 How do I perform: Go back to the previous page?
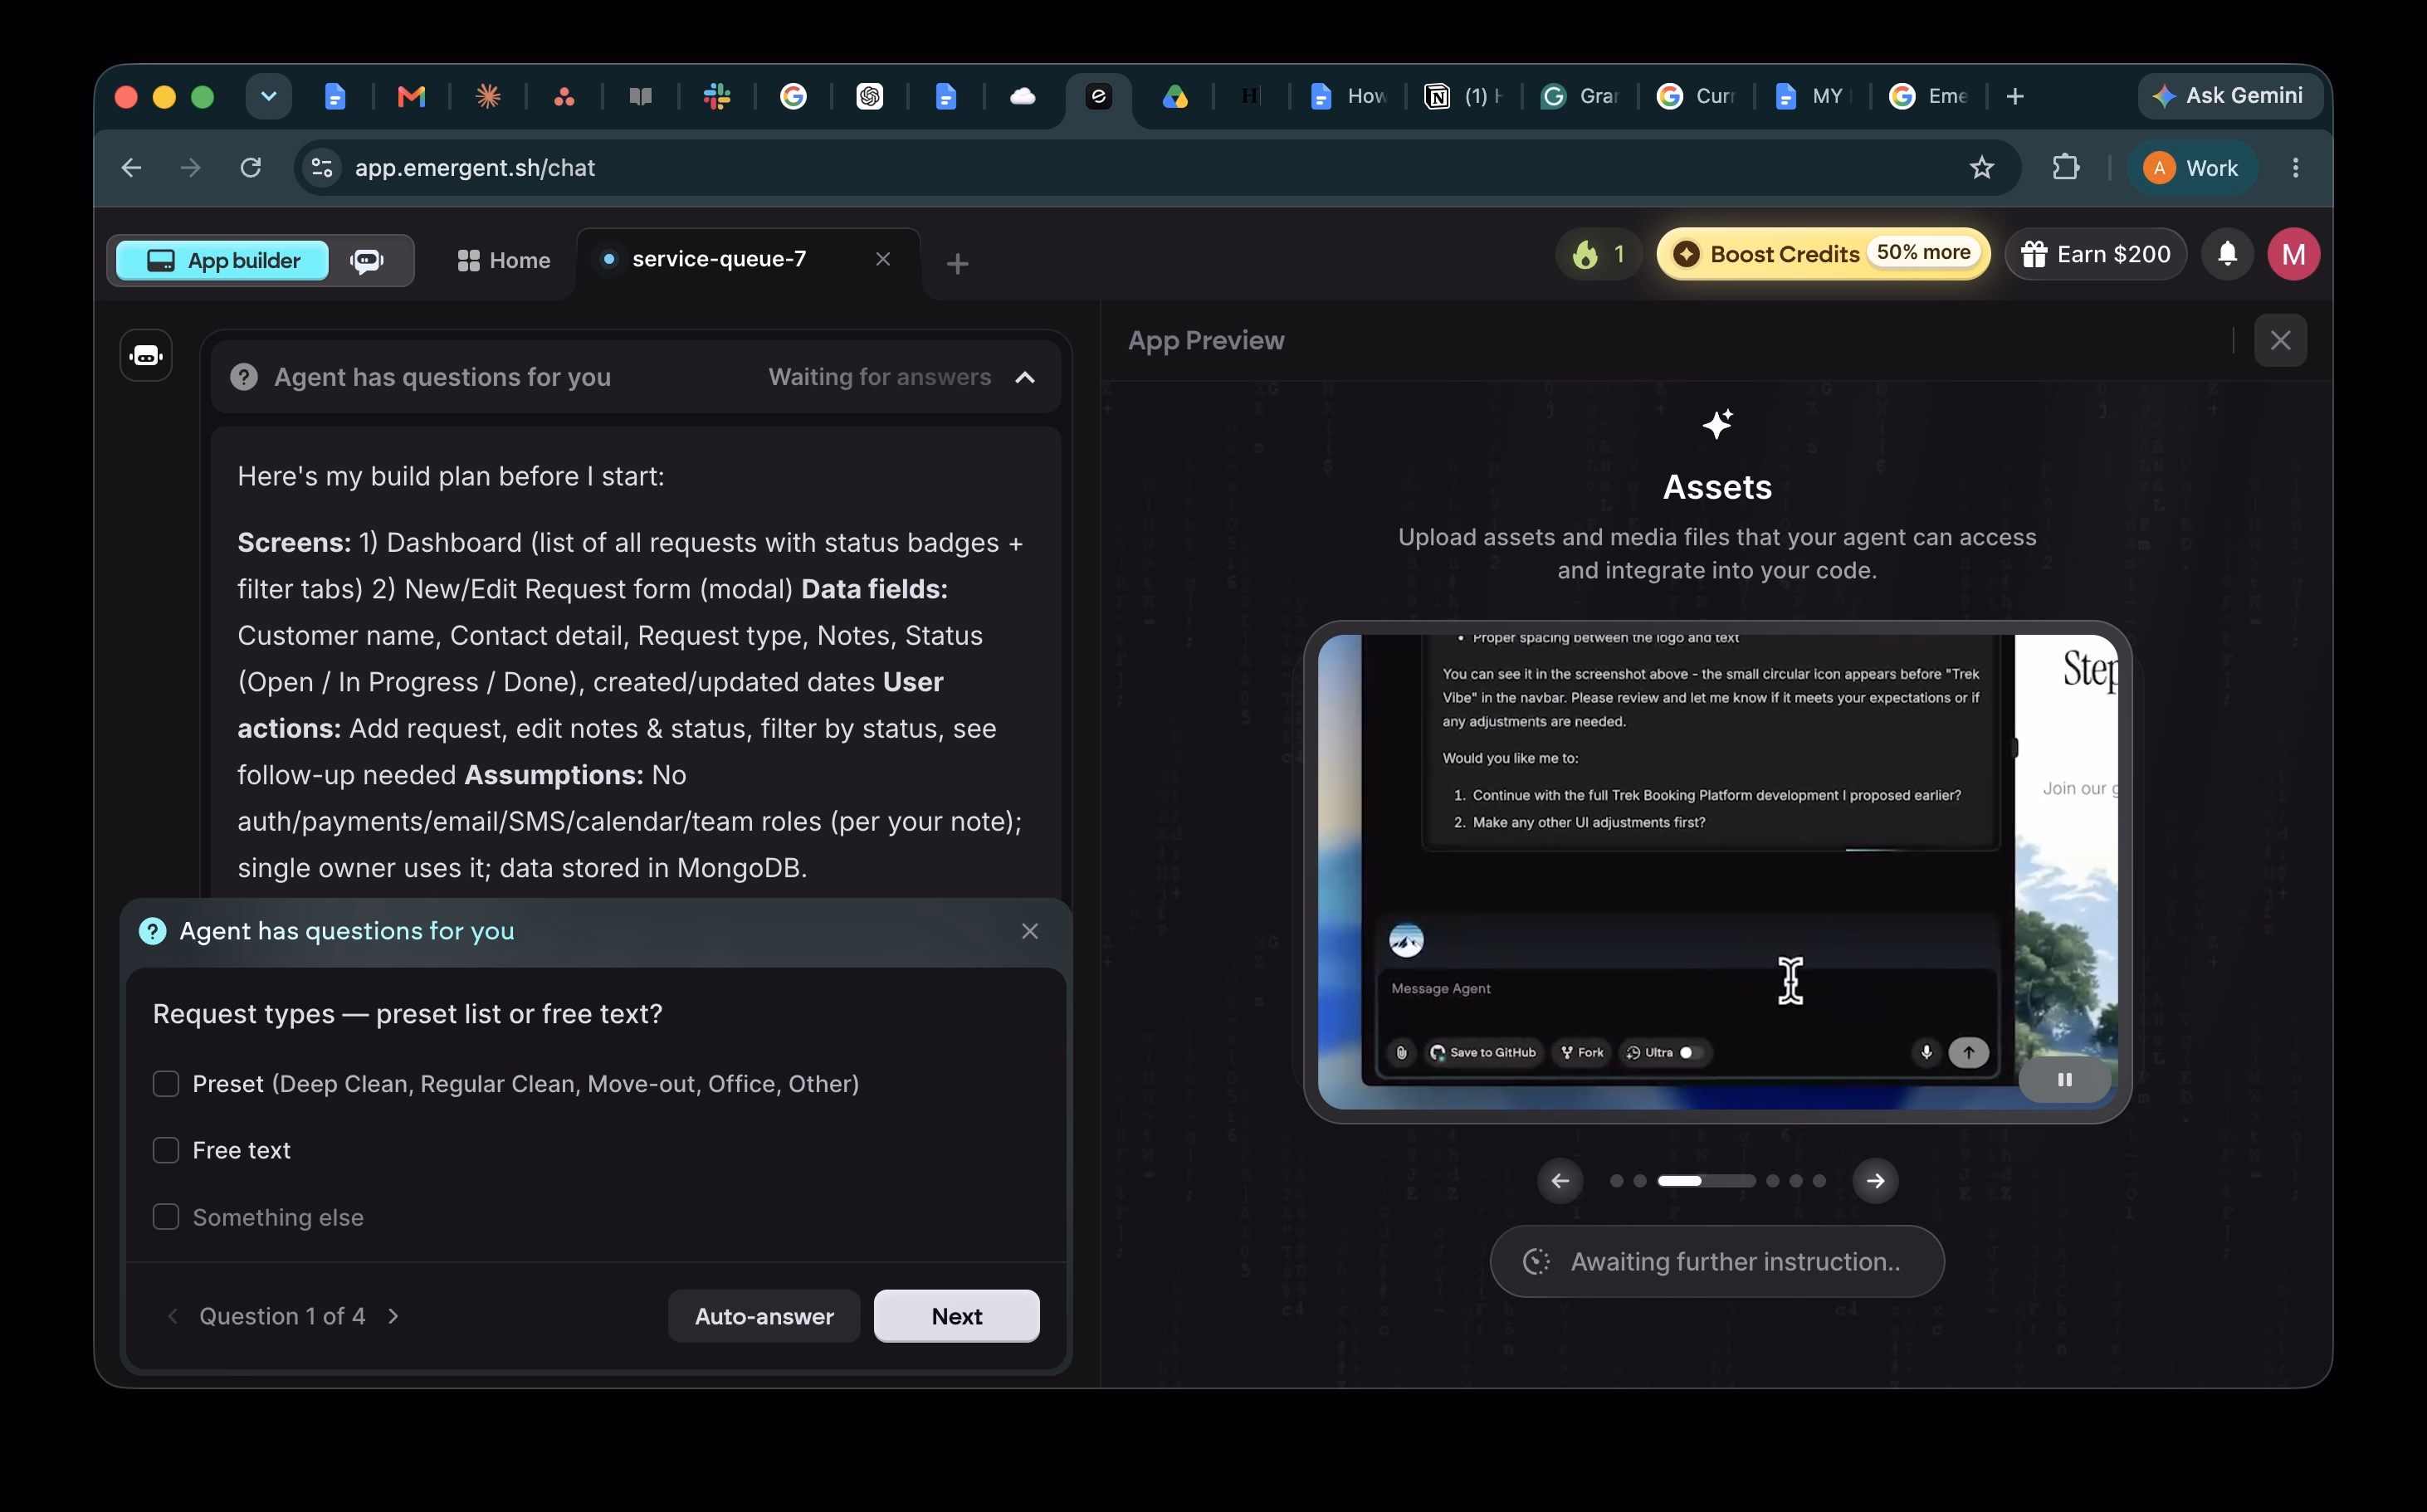(132, 167)
